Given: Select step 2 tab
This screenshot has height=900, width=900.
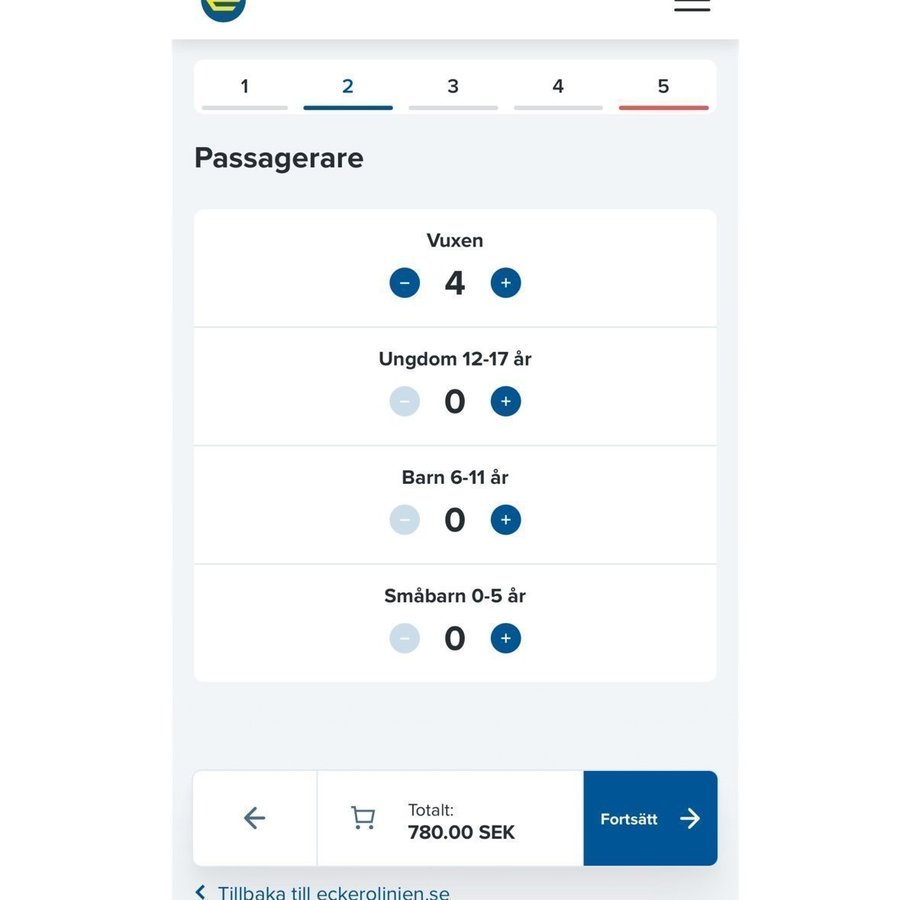Looking at the screenshot, I should 348,88.
